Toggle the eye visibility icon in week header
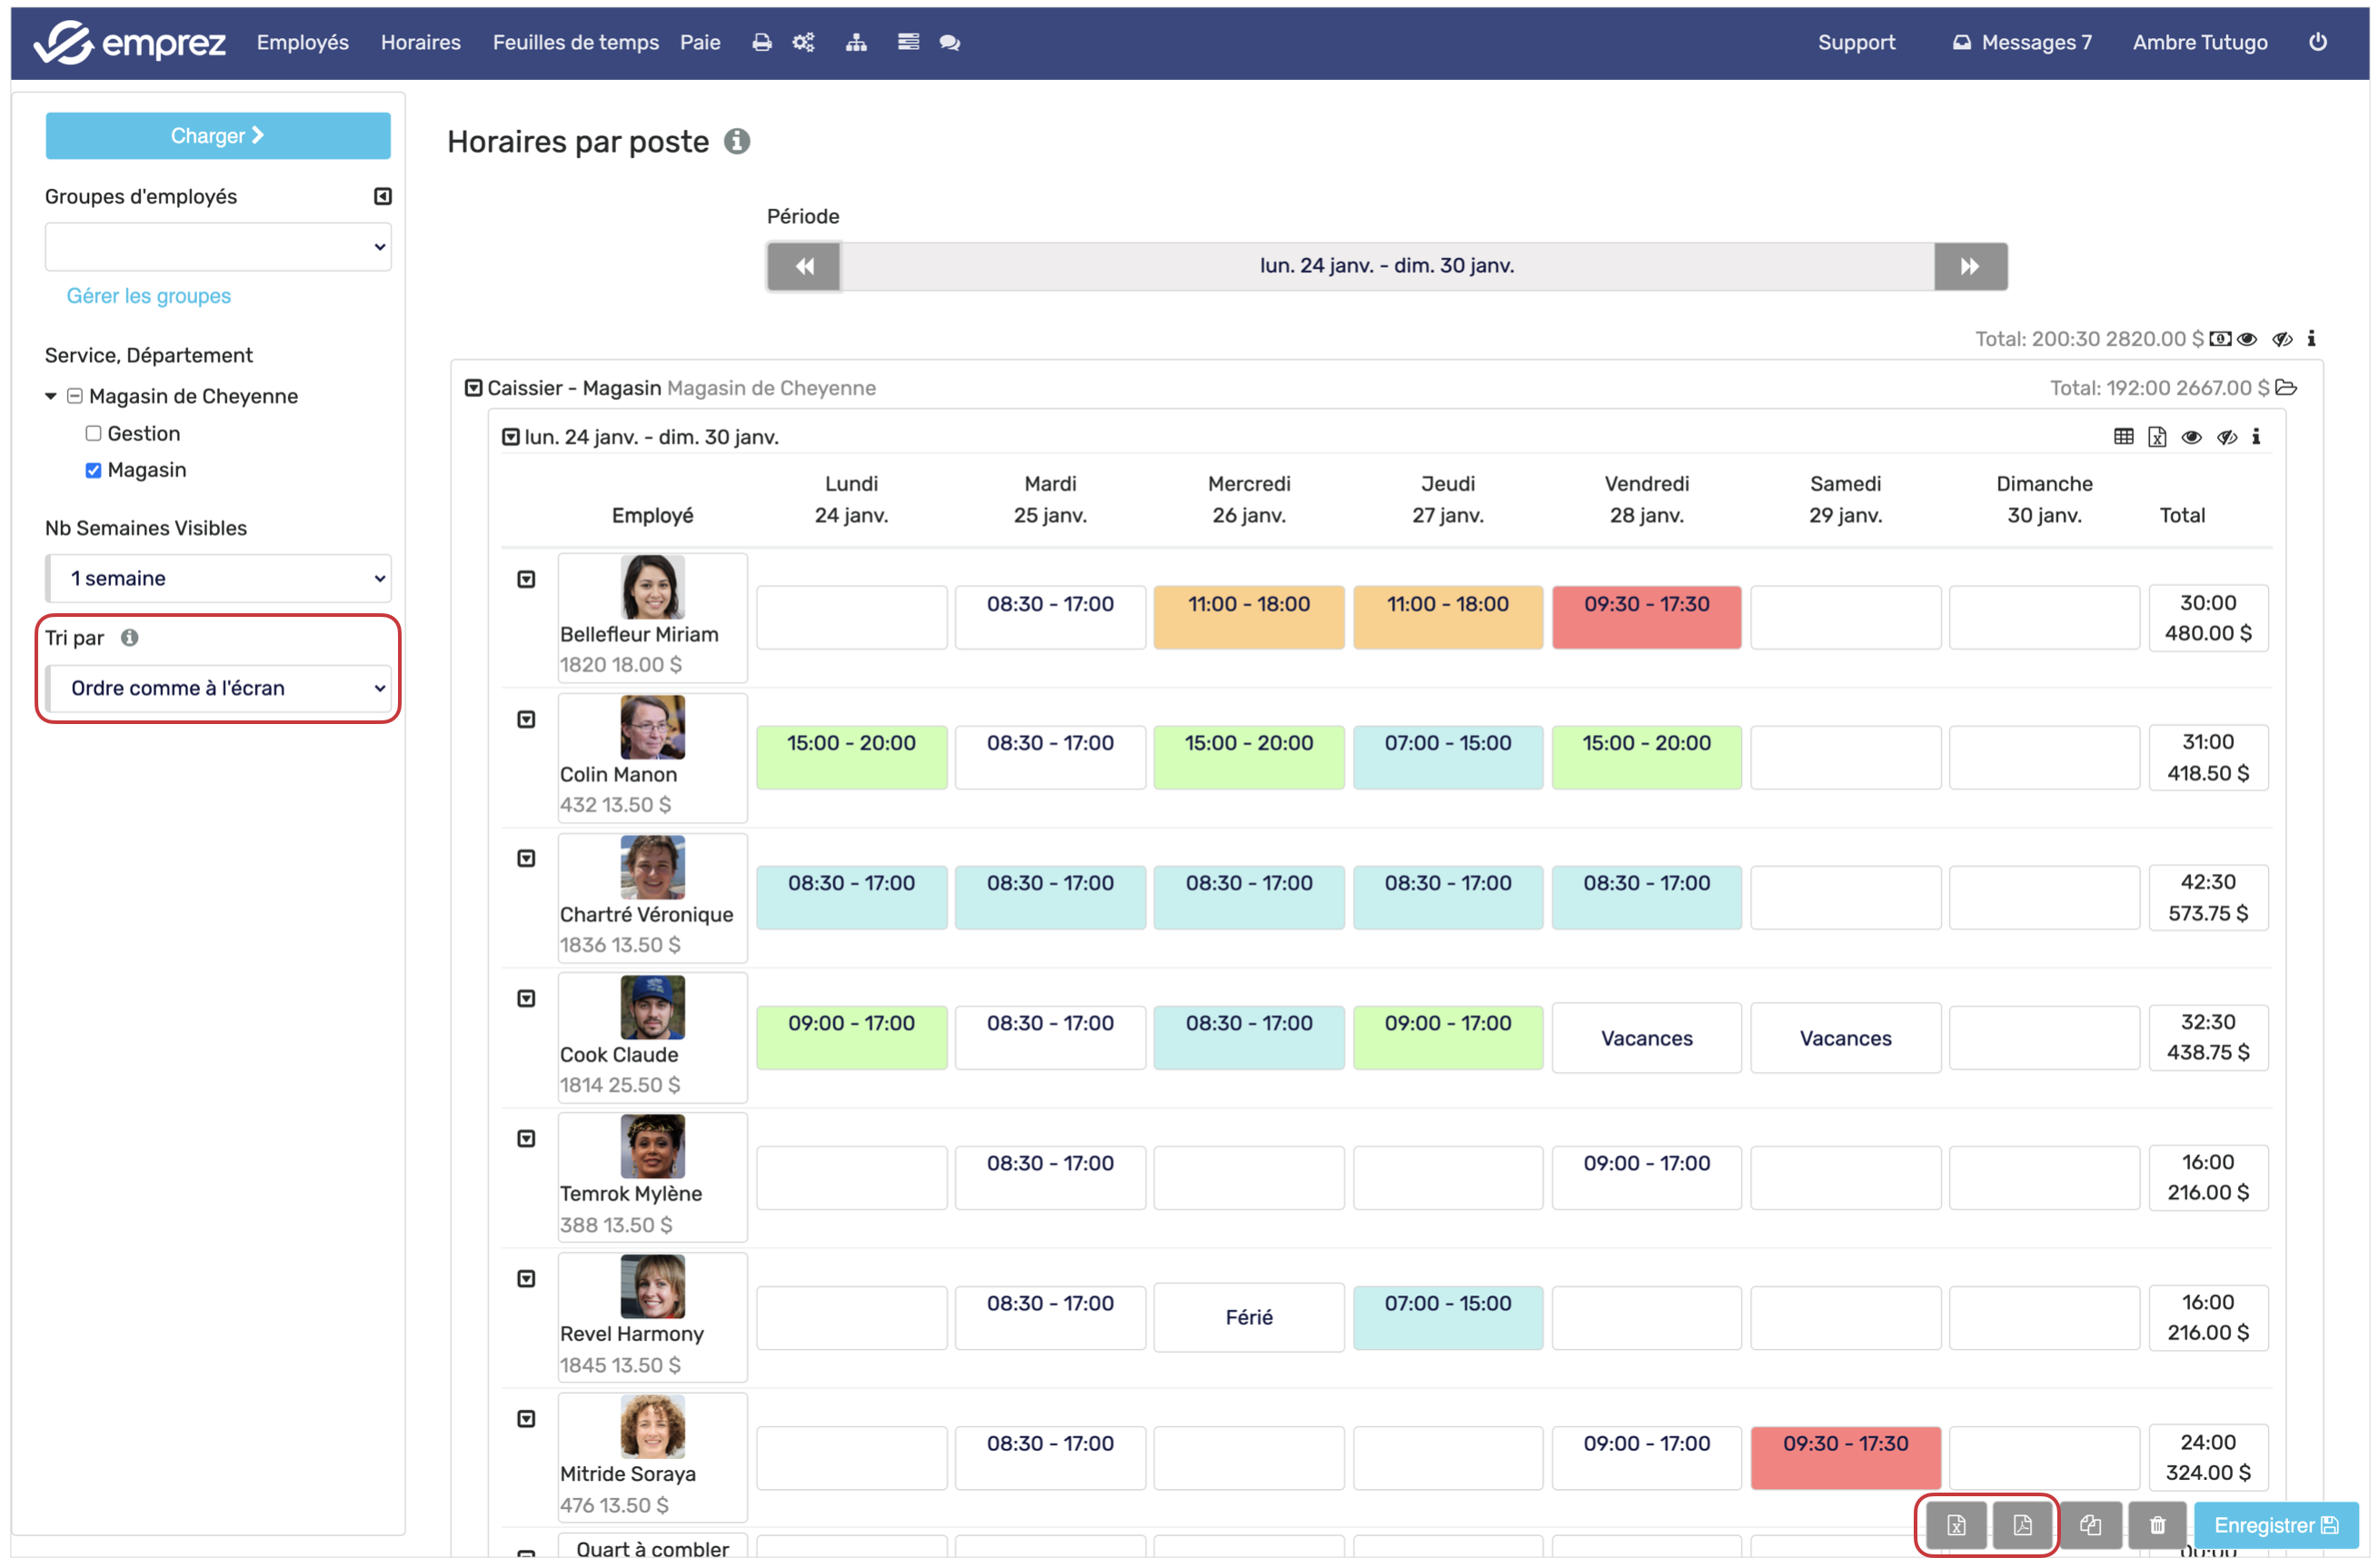 click(x=2192, y=437)
